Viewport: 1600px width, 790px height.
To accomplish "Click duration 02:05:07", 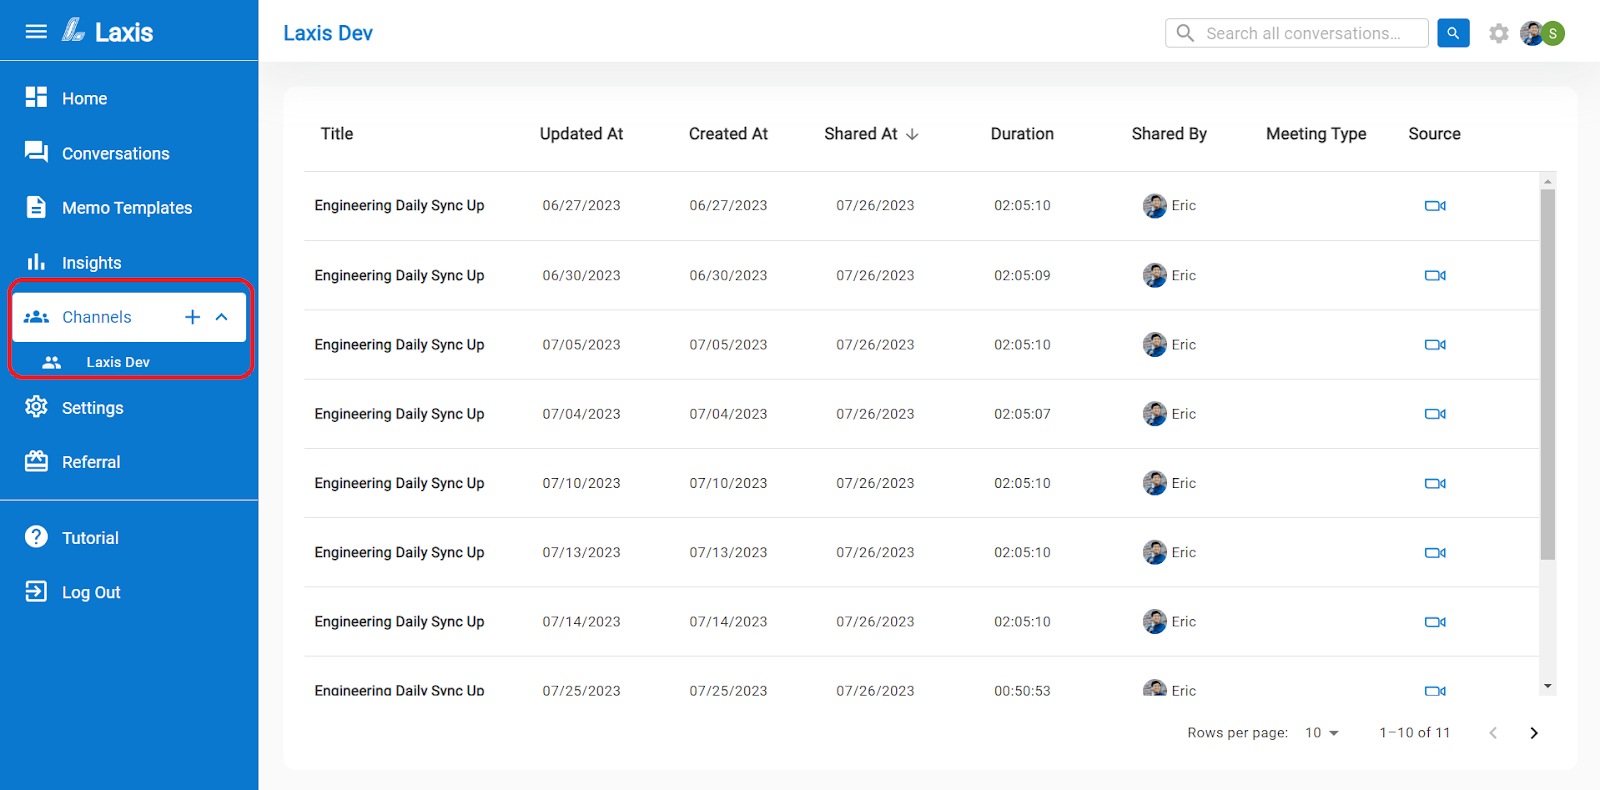I will [x=1022, y=414].
